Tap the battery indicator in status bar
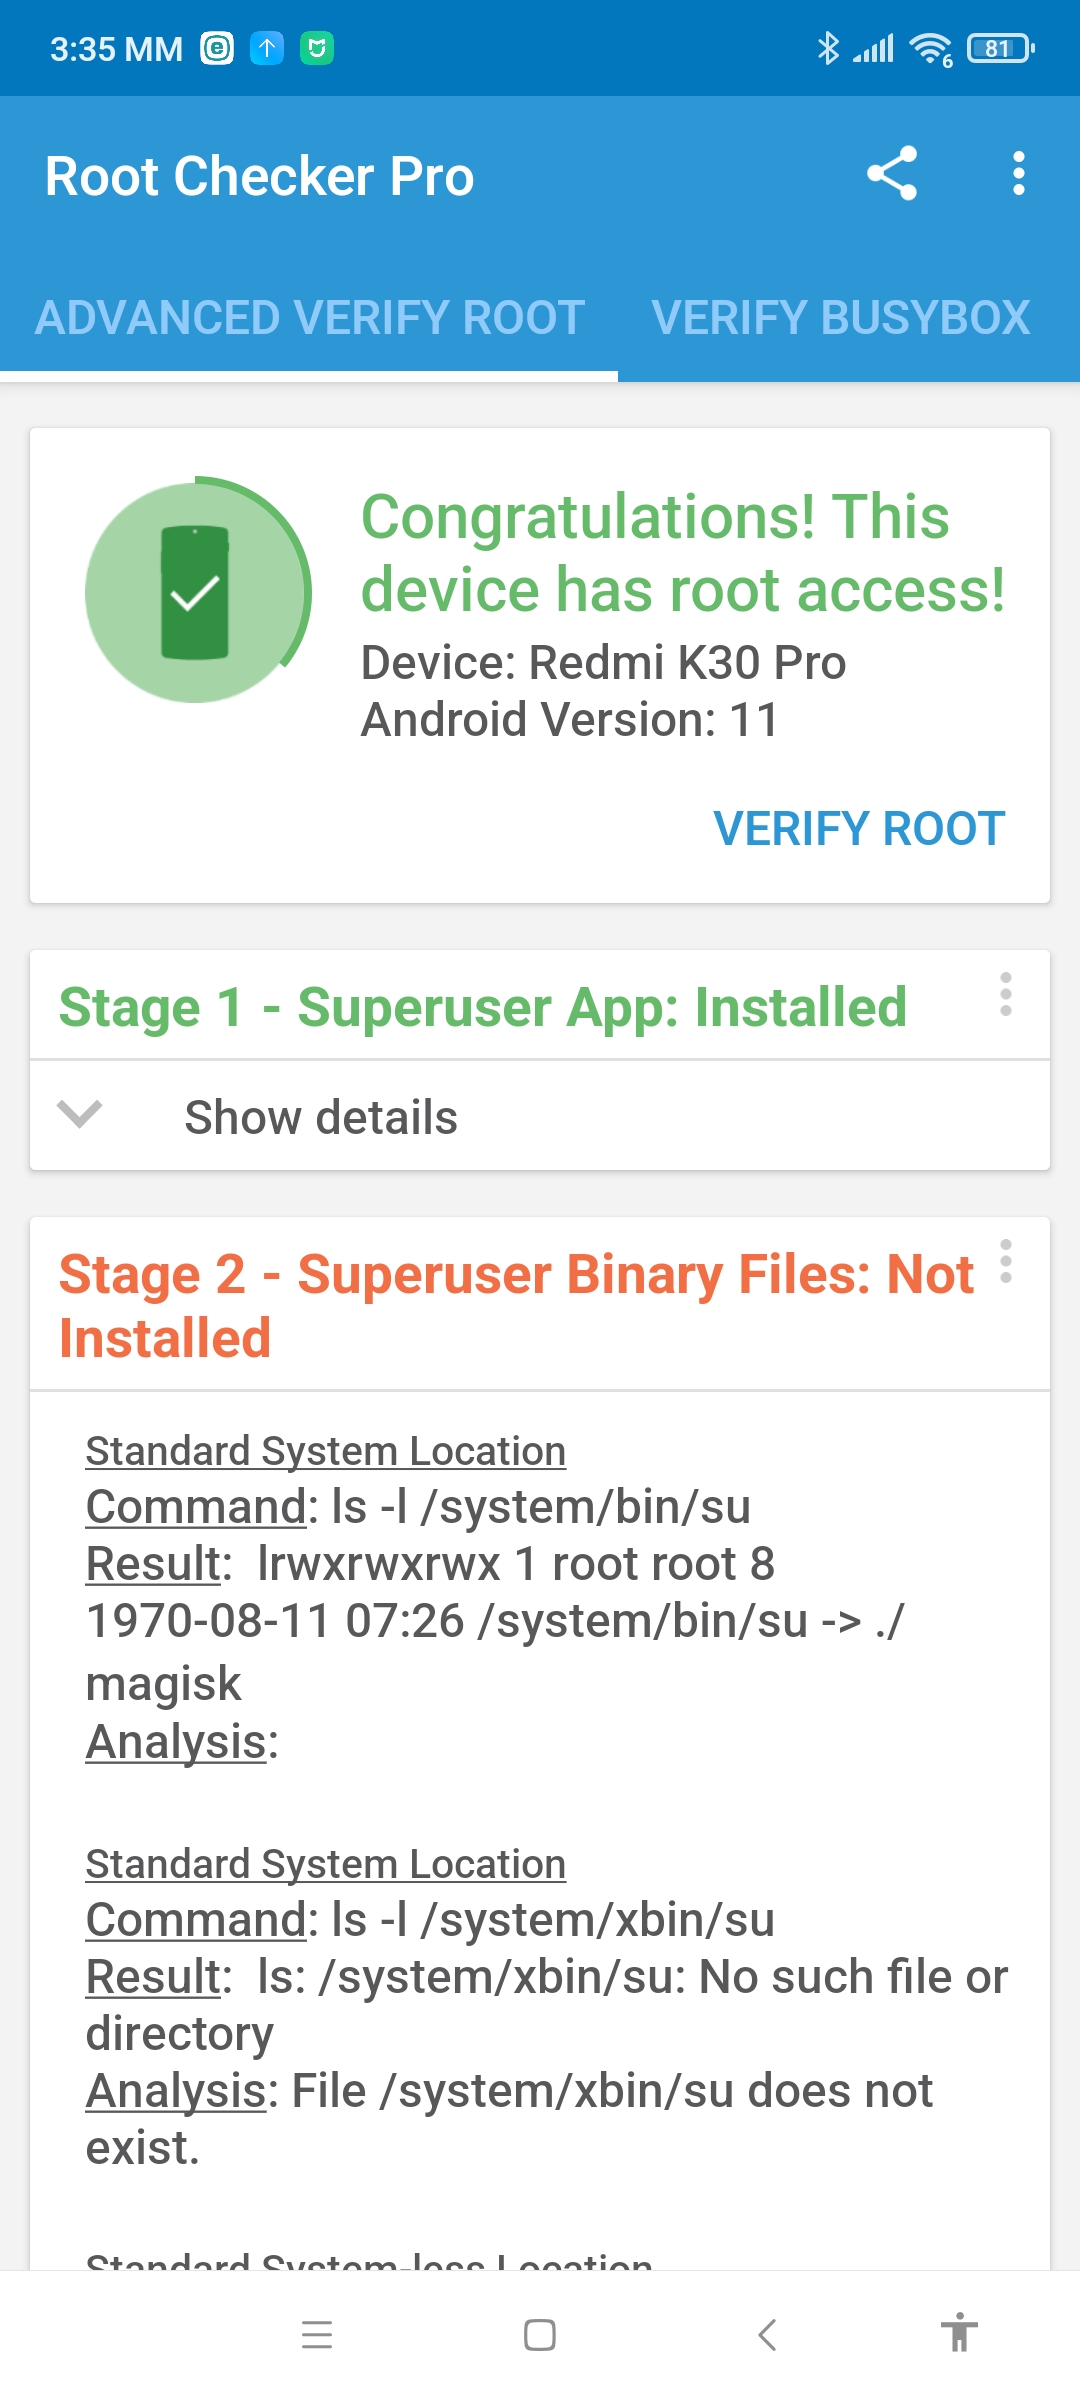 [999, 48]
